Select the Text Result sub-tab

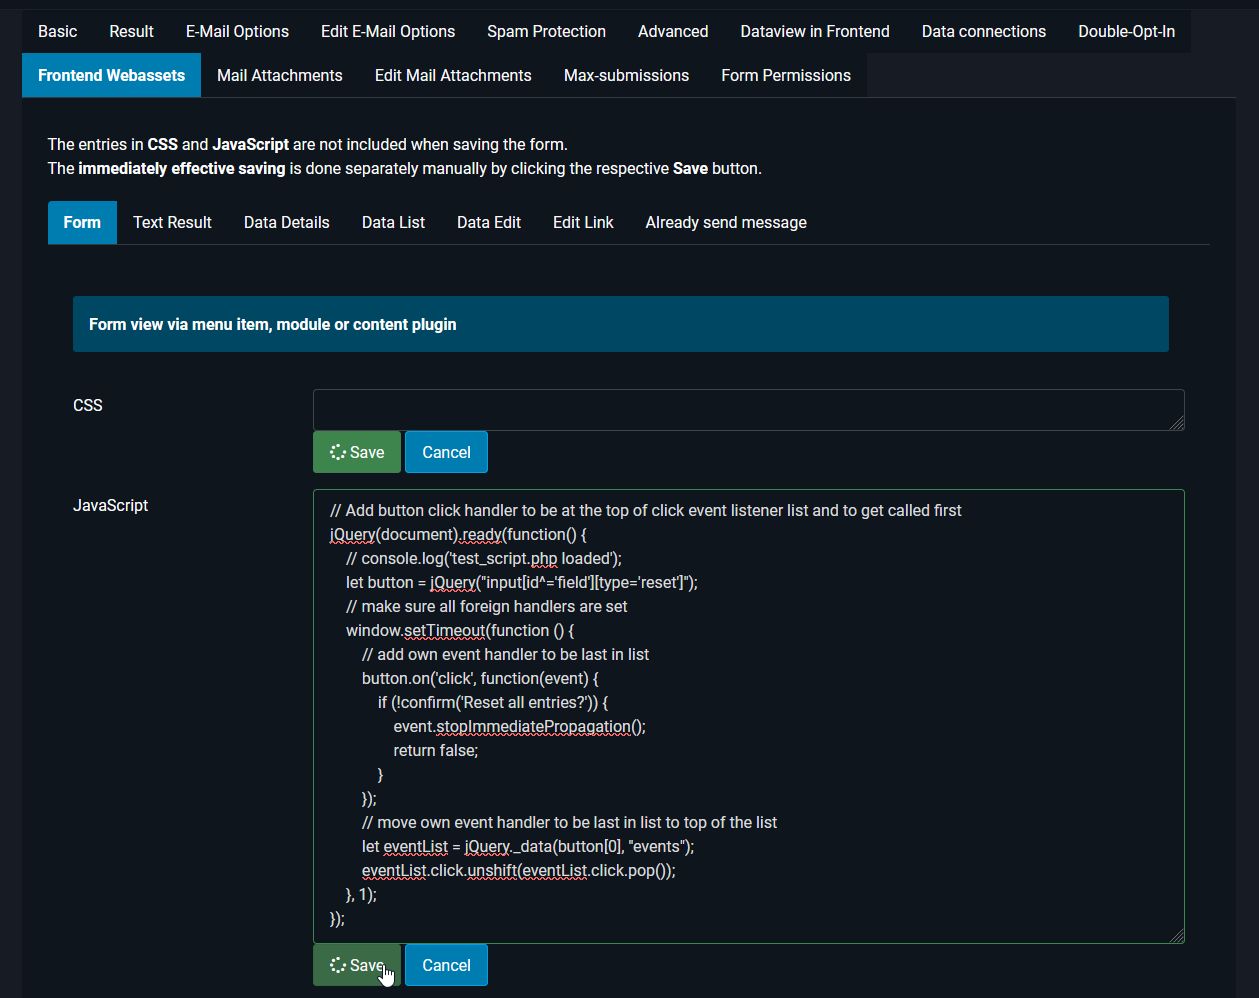tap(172, 222)
